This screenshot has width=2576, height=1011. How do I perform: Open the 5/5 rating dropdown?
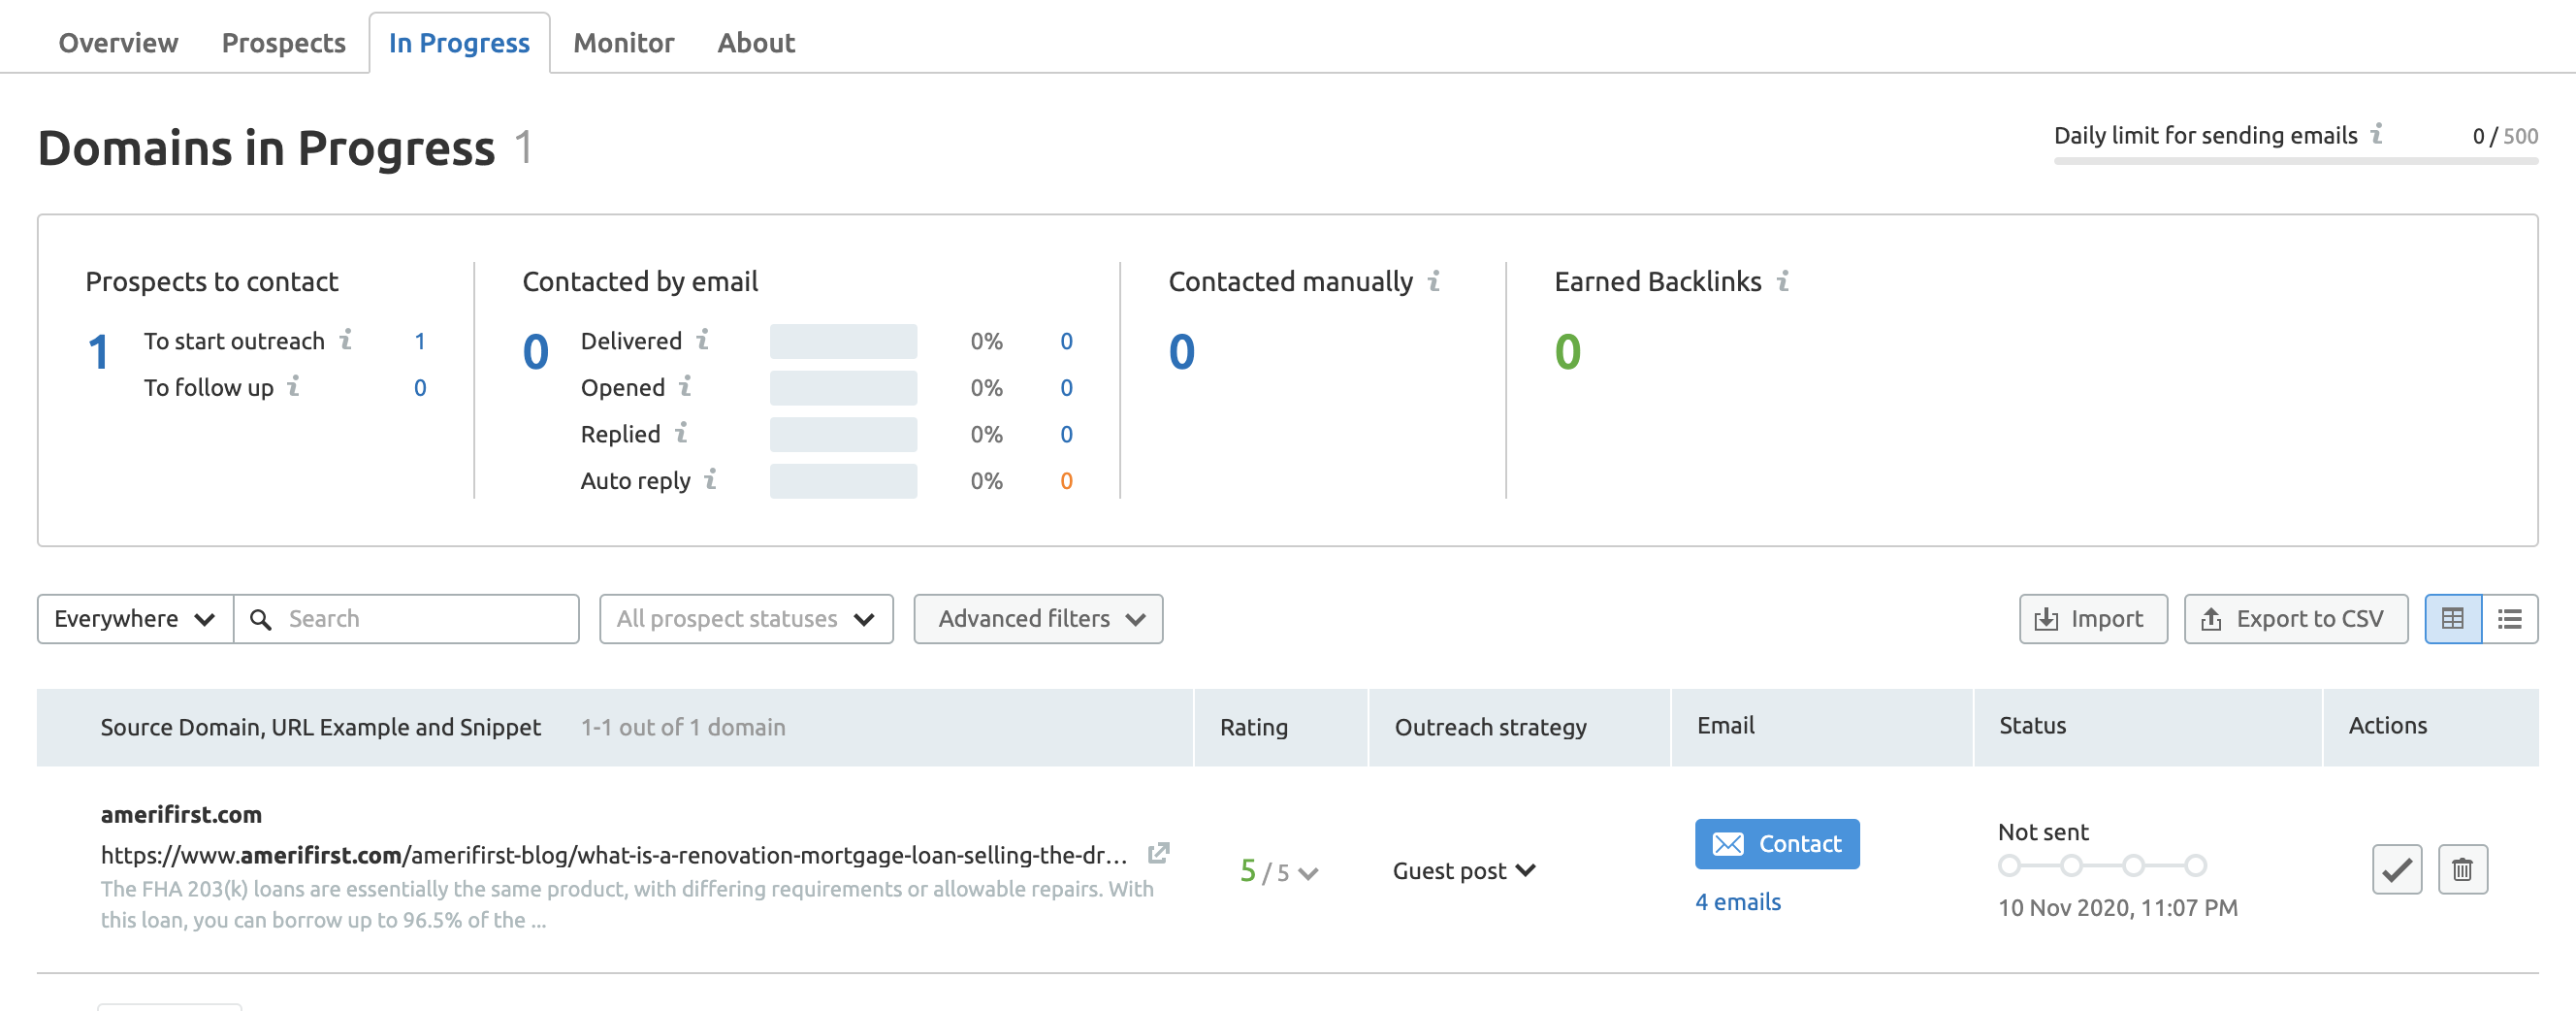[x=1279, y=872]
